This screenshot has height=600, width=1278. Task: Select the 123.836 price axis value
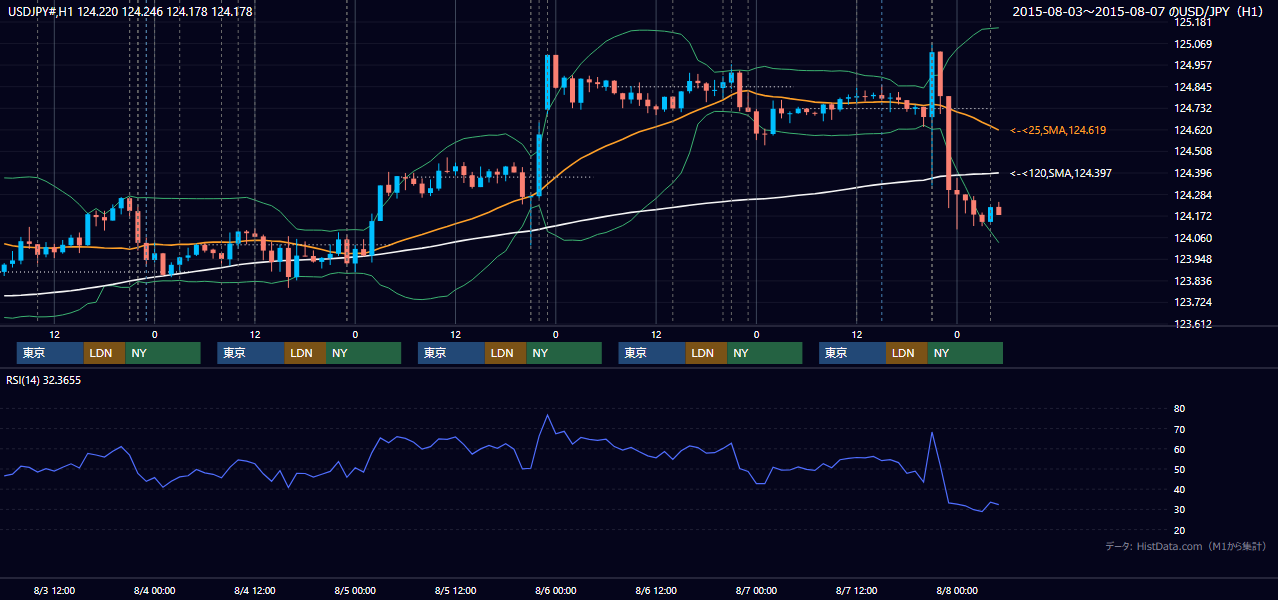[1193, 281]
